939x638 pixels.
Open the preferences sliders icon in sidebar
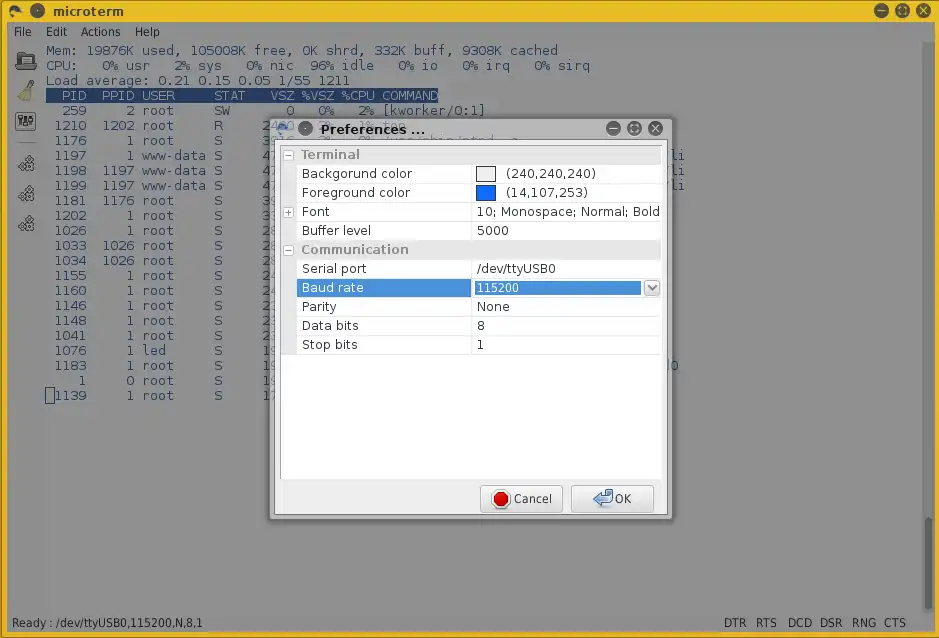25,122
